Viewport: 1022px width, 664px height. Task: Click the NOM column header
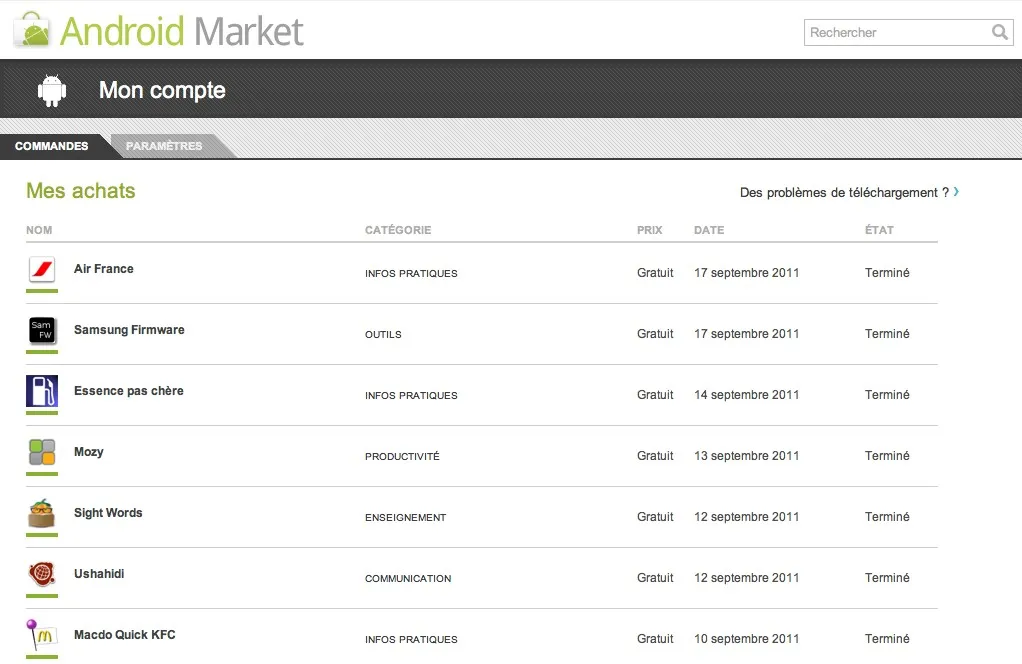point(39,230)
